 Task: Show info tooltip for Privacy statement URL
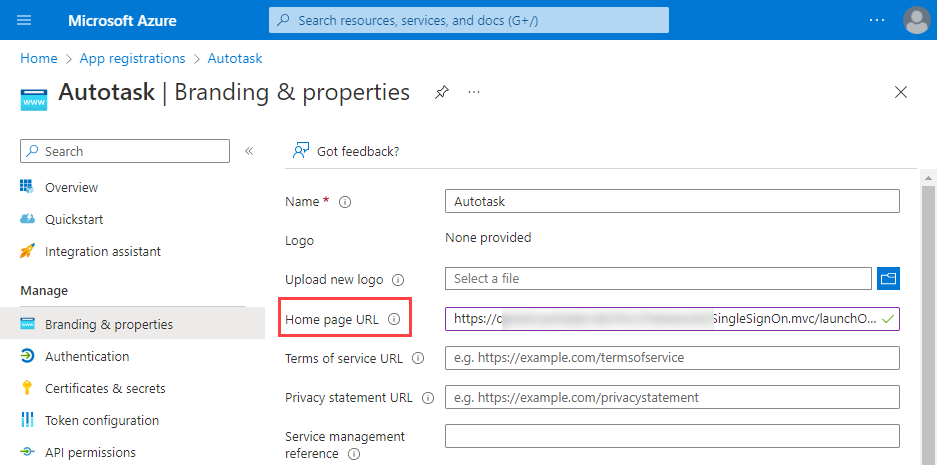point(428,398)
